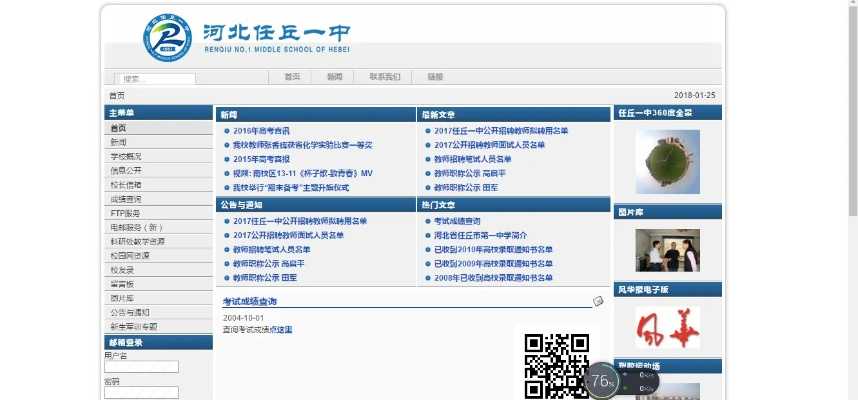Screen dimensions: 858x400
Task: Open 2017任丘一中公开招聘教师拟聘用名单 under 公告与通知
Action: point(300,221)
